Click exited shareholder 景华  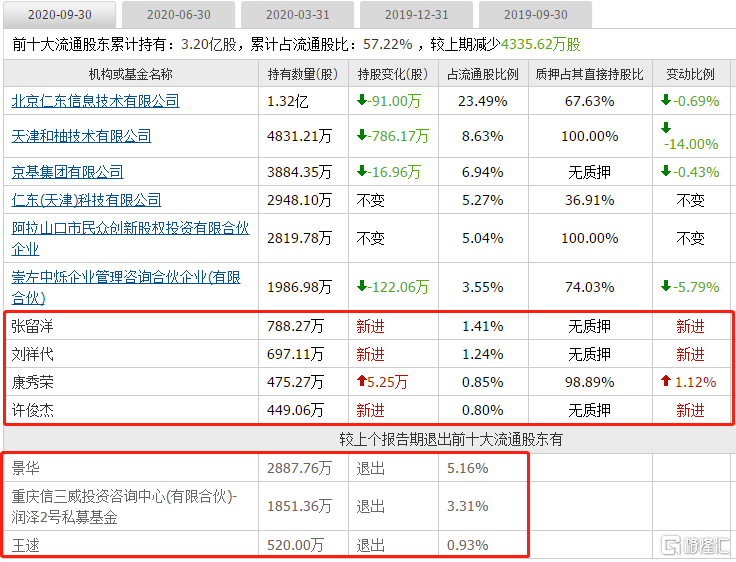[25, 468]
